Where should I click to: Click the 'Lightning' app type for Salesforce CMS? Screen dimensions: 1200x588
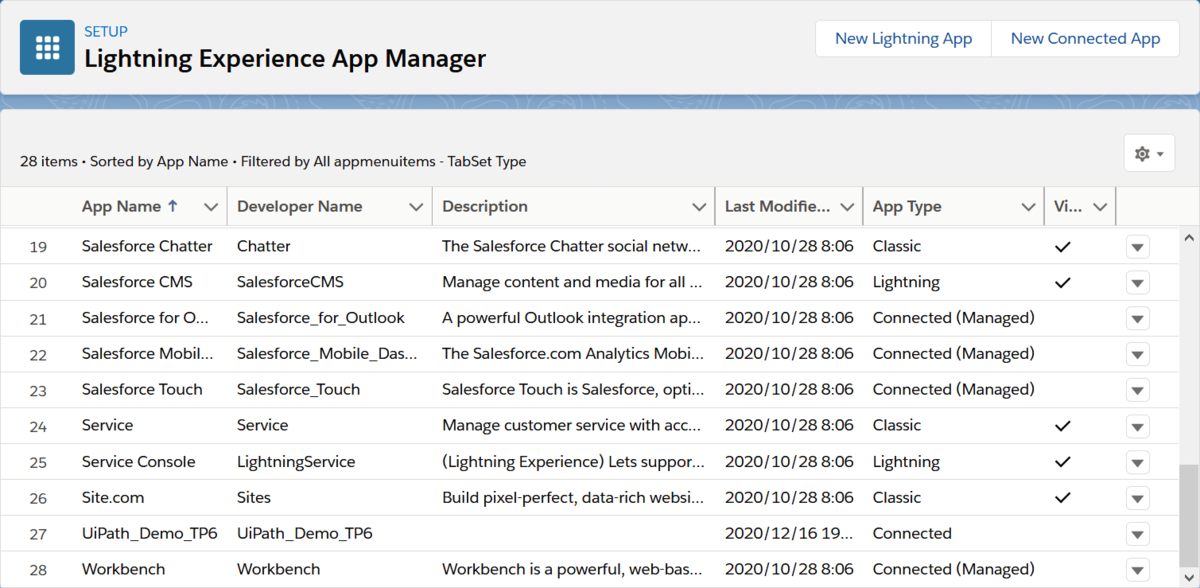906,282
